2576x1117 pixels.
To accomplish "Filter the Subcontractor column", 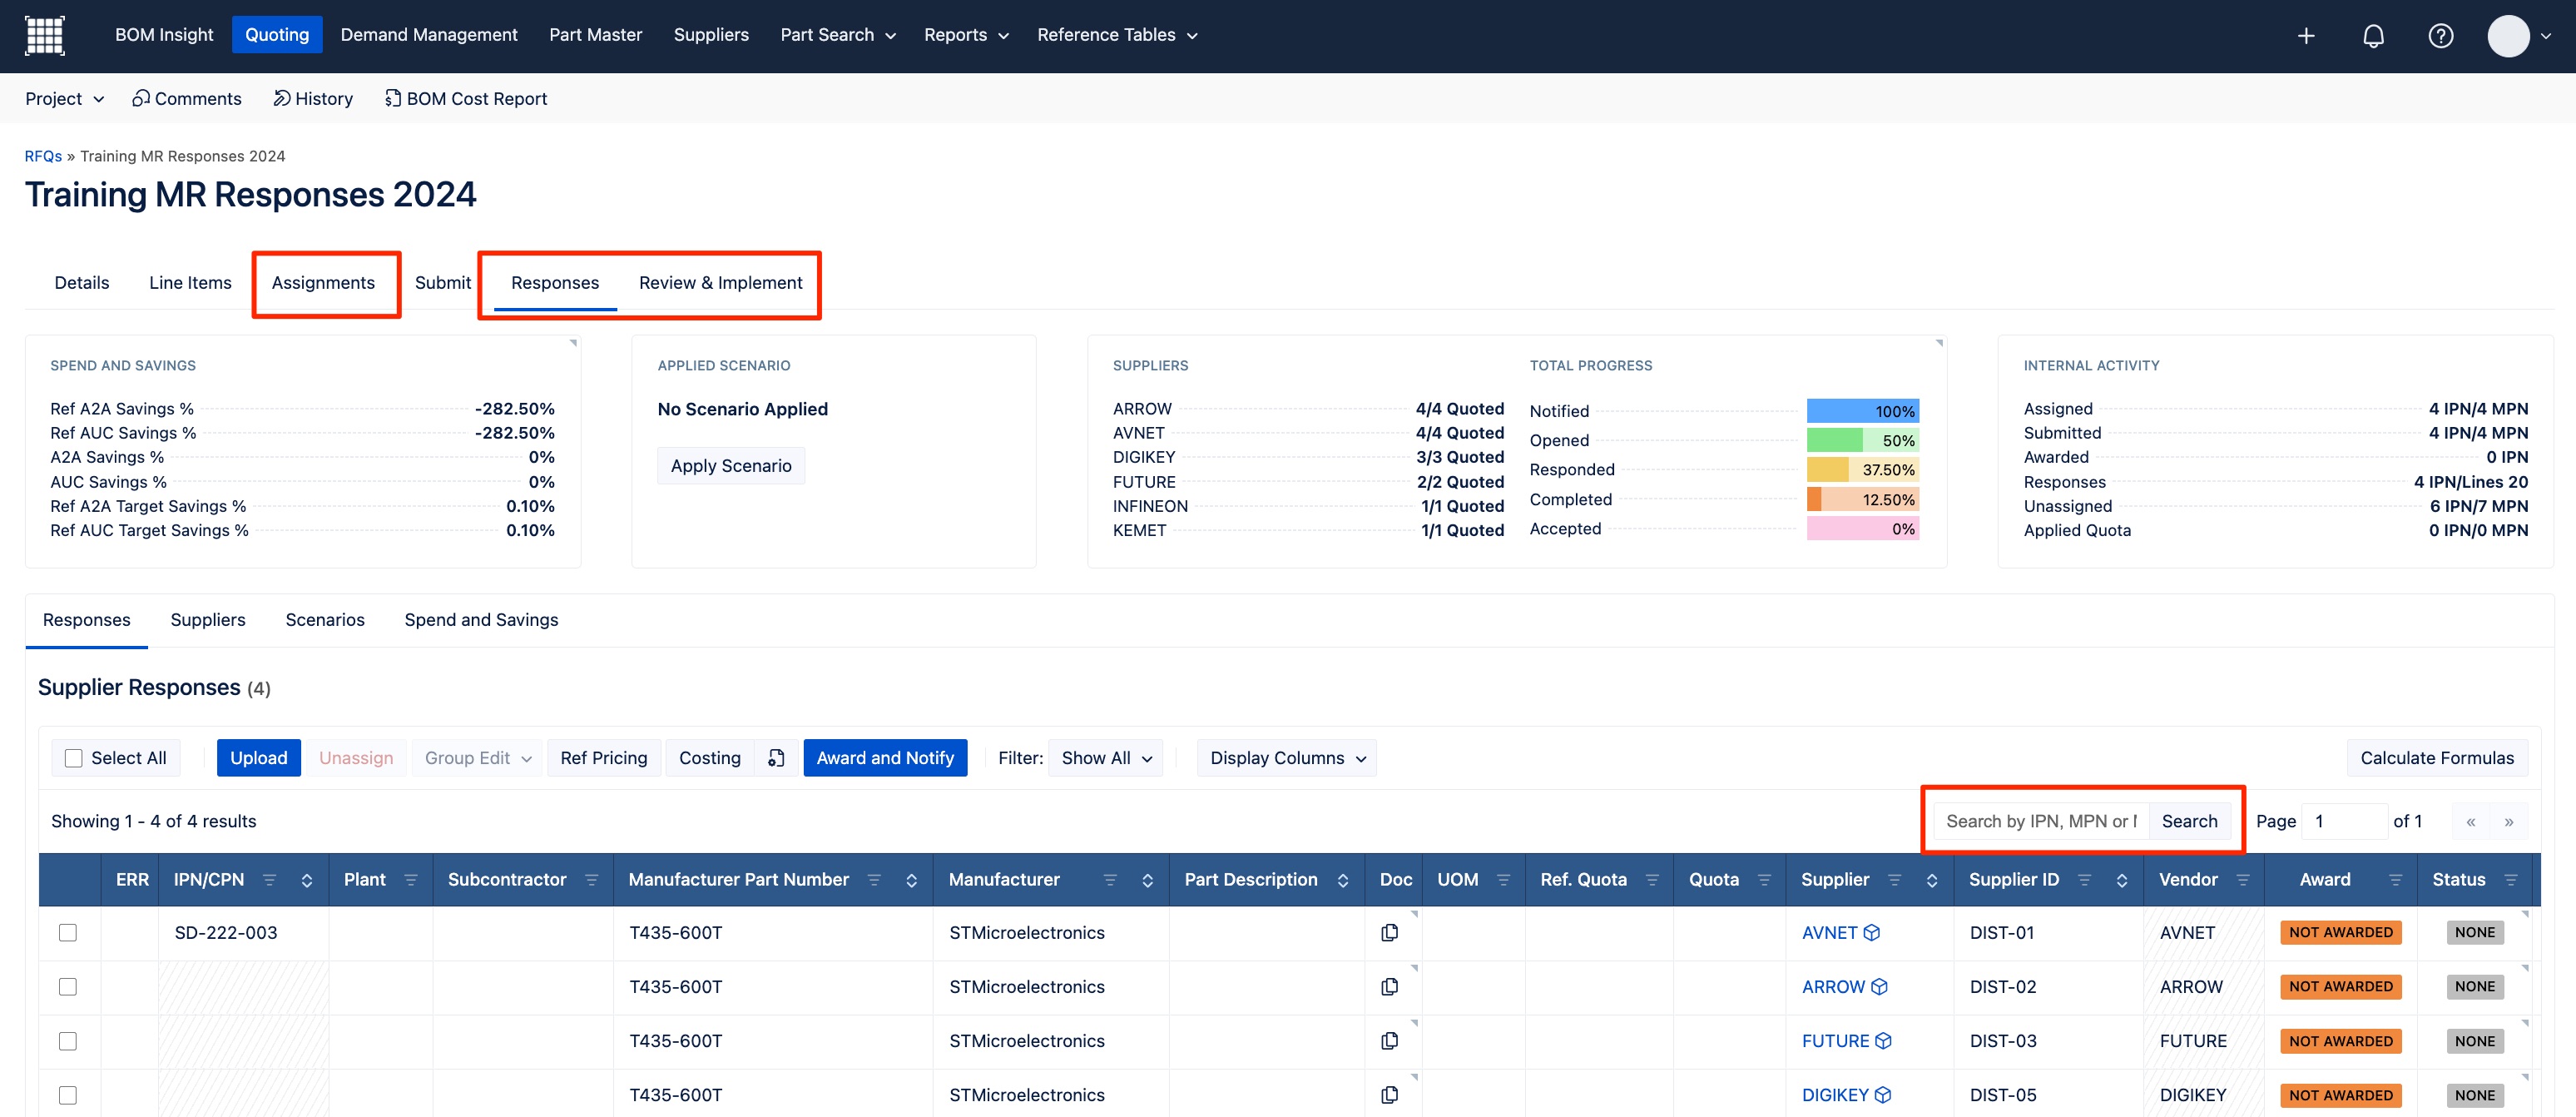I will [591, 880].
